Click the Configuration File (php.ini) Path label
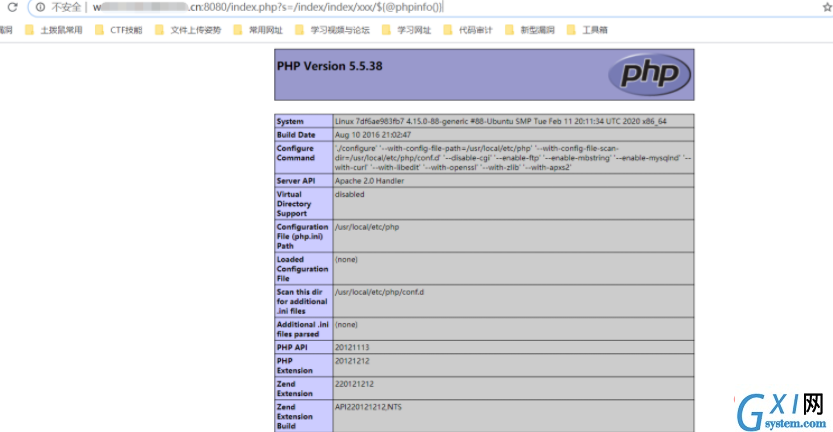The height and width of the screenshot is (432, 833). click(302, 236)
